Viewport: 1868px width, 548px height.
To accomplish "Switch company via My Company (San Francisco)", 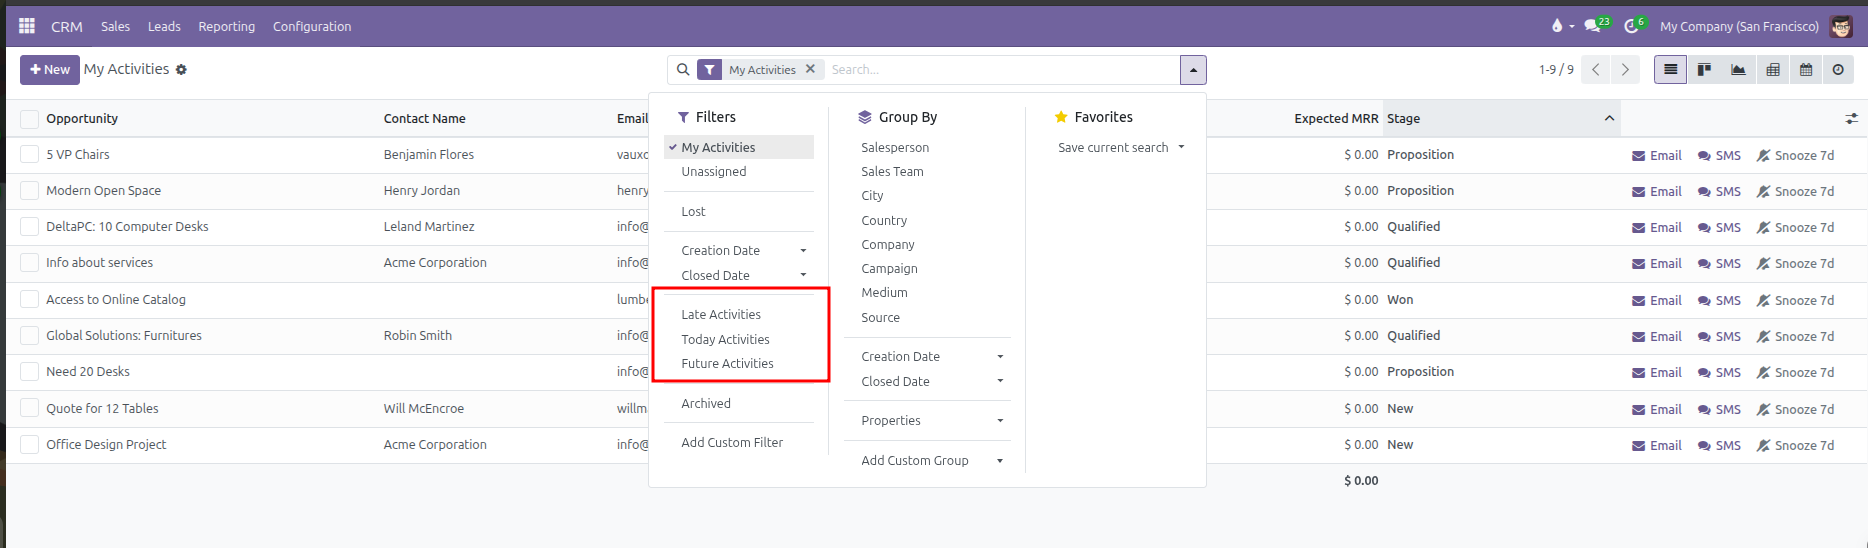I will (1739, 26).
